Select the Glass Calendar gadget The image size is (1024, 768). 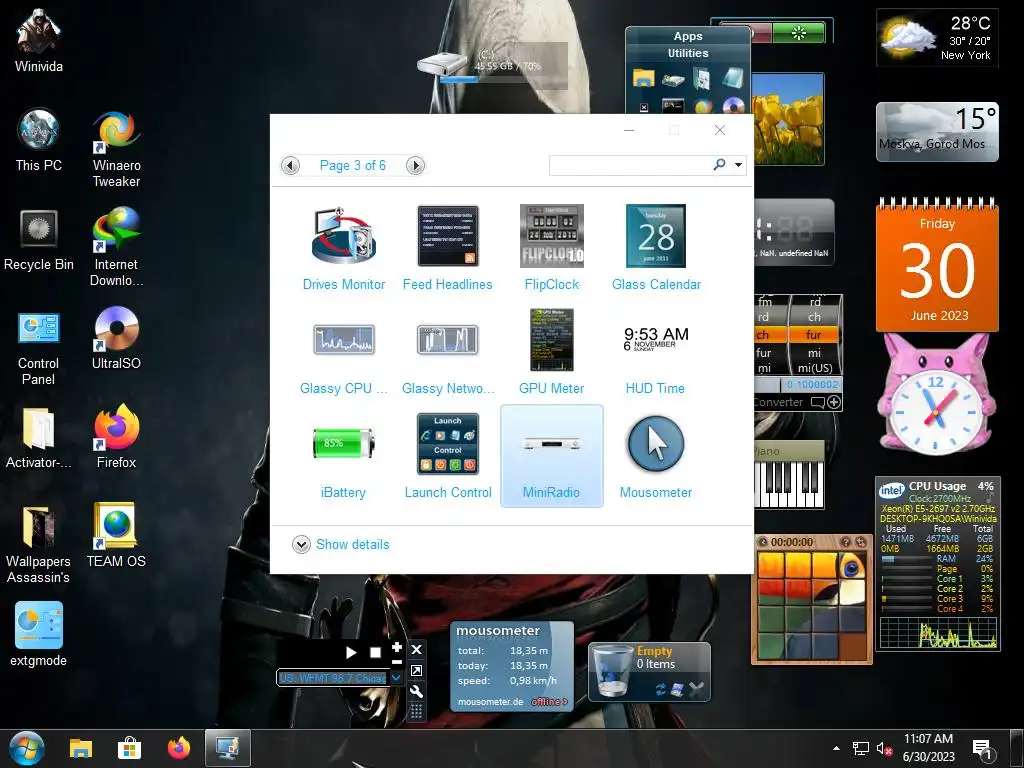(656, 248)
